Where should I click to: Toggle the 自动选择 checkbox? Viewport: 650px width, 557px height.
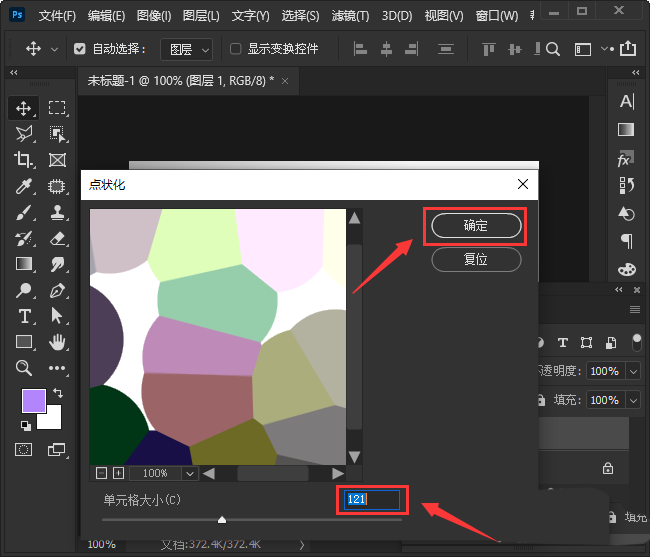[x=80, y=49]
